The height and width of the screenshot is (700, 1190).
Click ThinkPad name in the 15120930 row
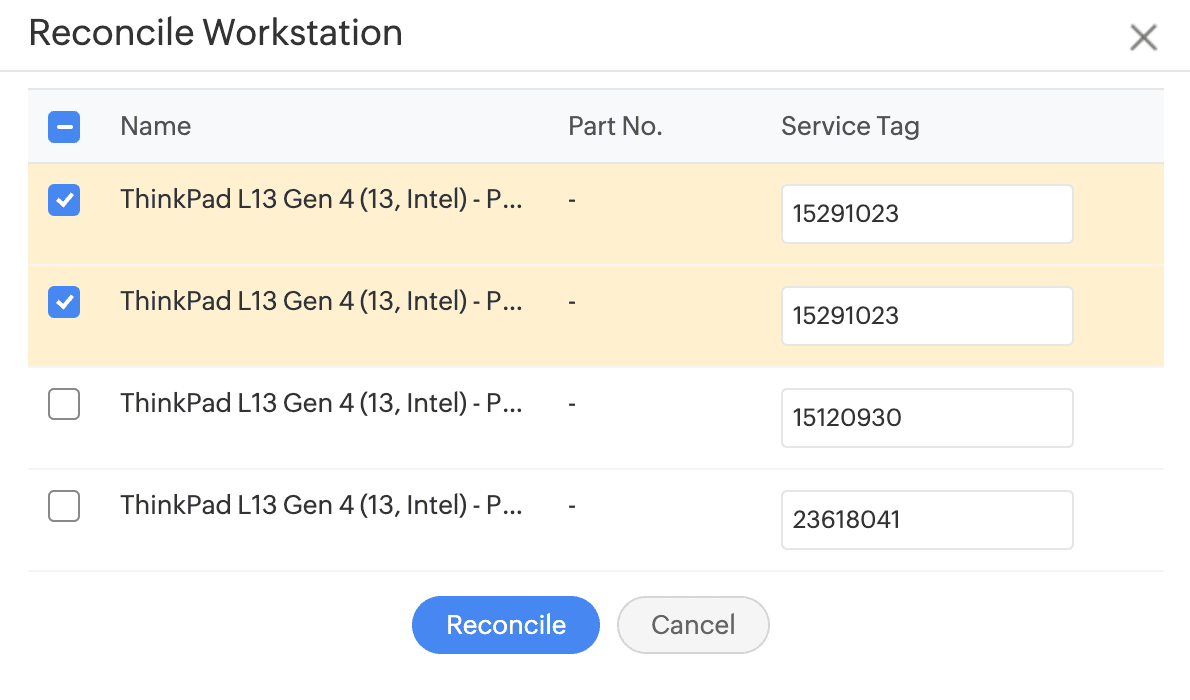(321, 404)
